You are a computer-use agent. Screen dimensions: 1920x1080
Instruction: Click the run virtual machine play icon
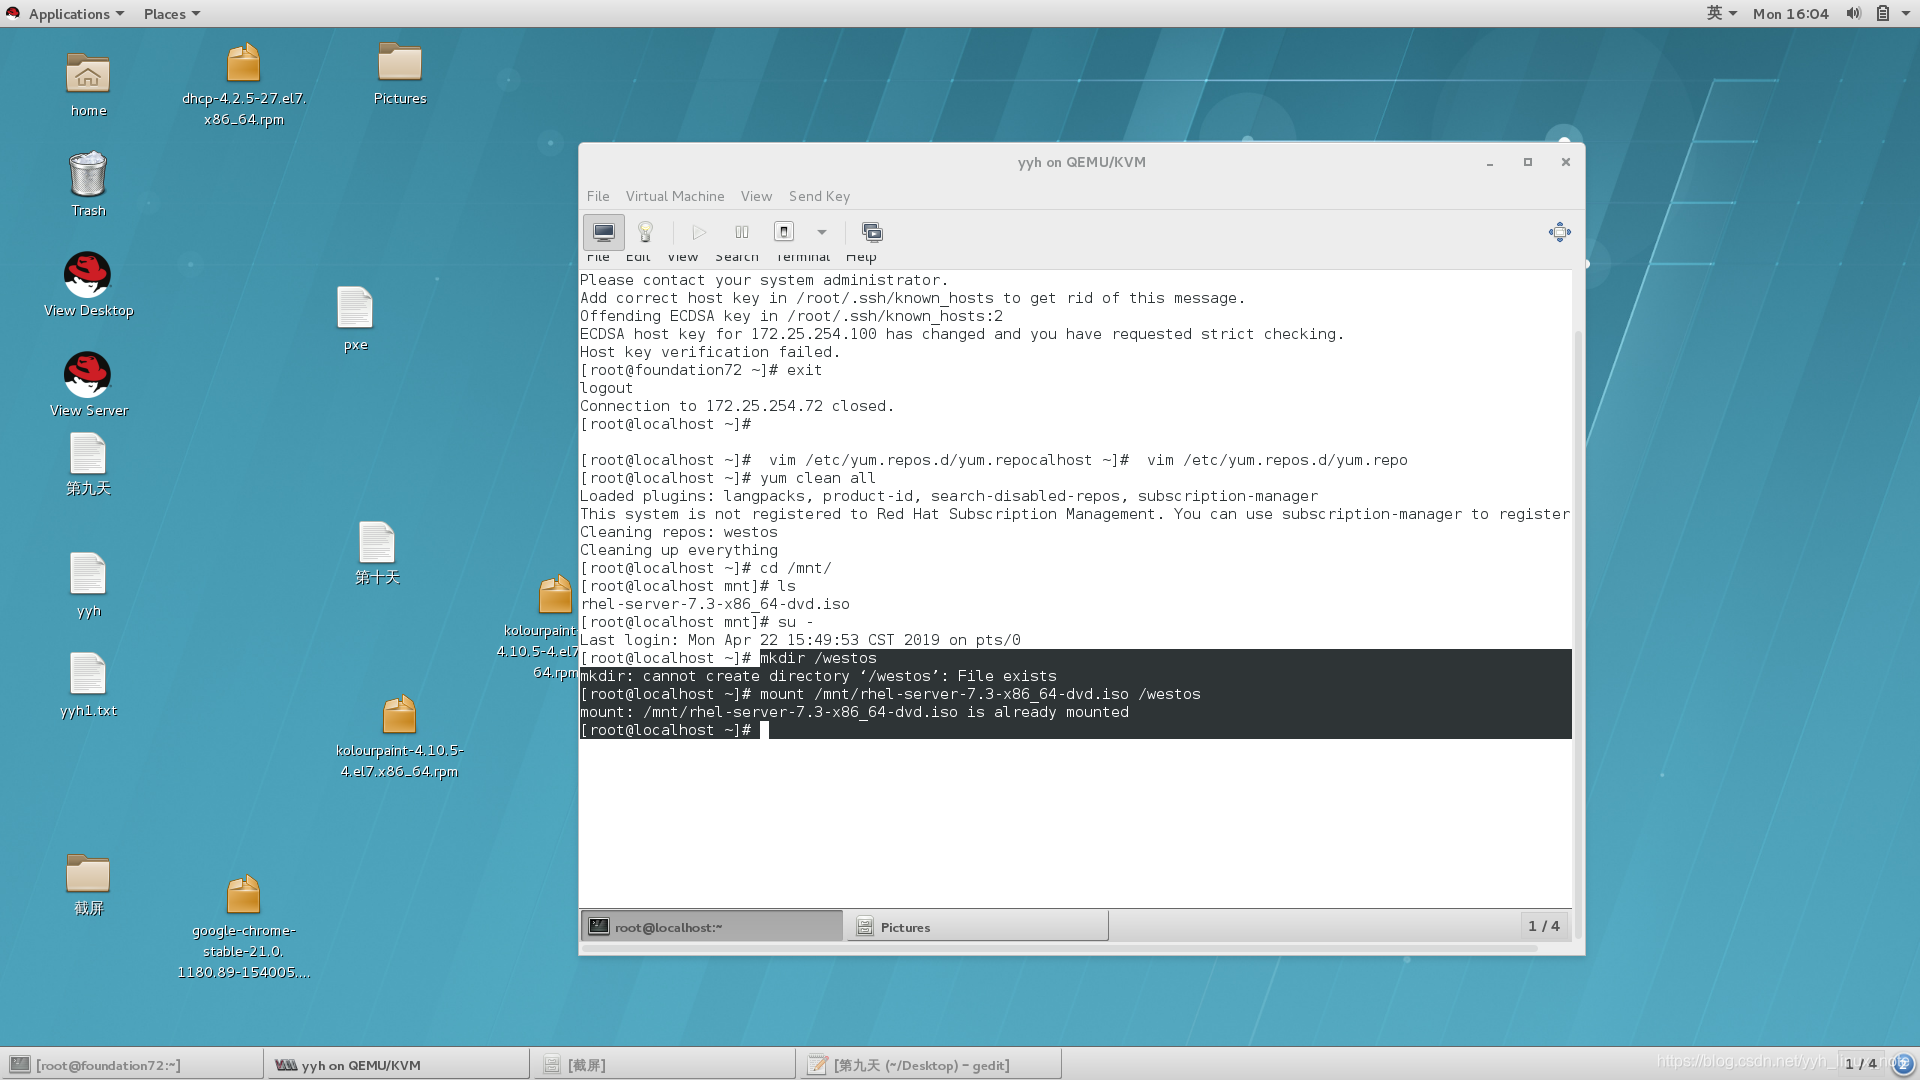[x=699, y=232]
